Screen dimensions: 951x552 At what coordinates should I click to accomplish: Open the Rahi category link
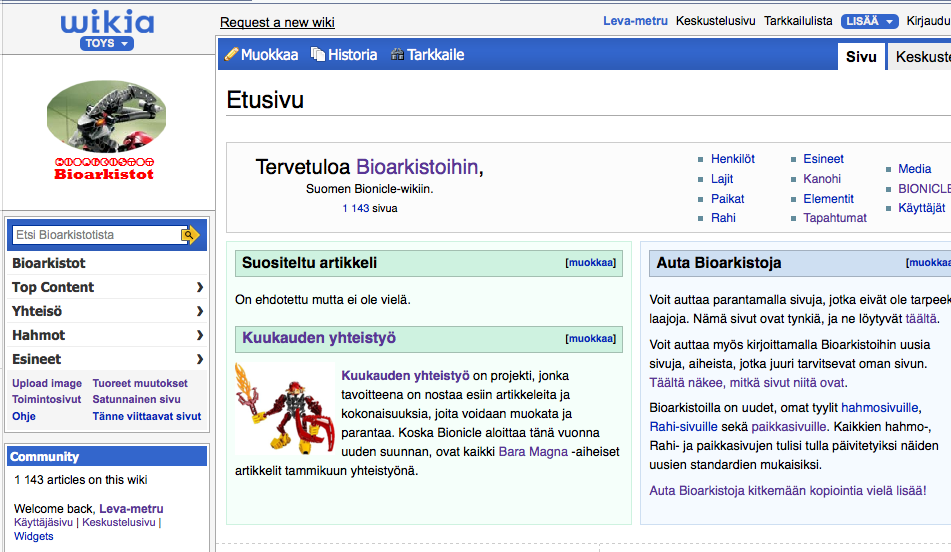click(723, 218)
